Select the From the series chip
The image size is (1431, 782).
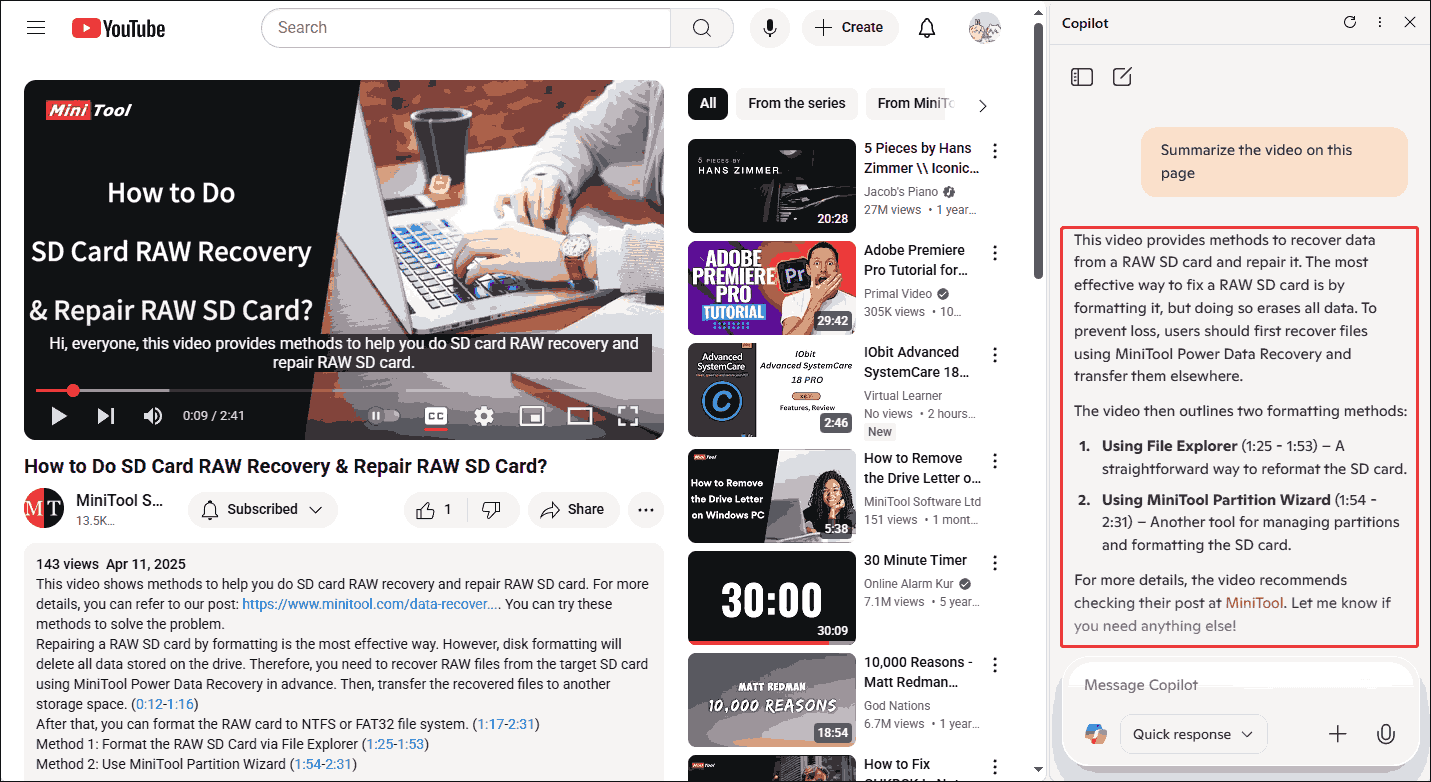click(797, 103)
